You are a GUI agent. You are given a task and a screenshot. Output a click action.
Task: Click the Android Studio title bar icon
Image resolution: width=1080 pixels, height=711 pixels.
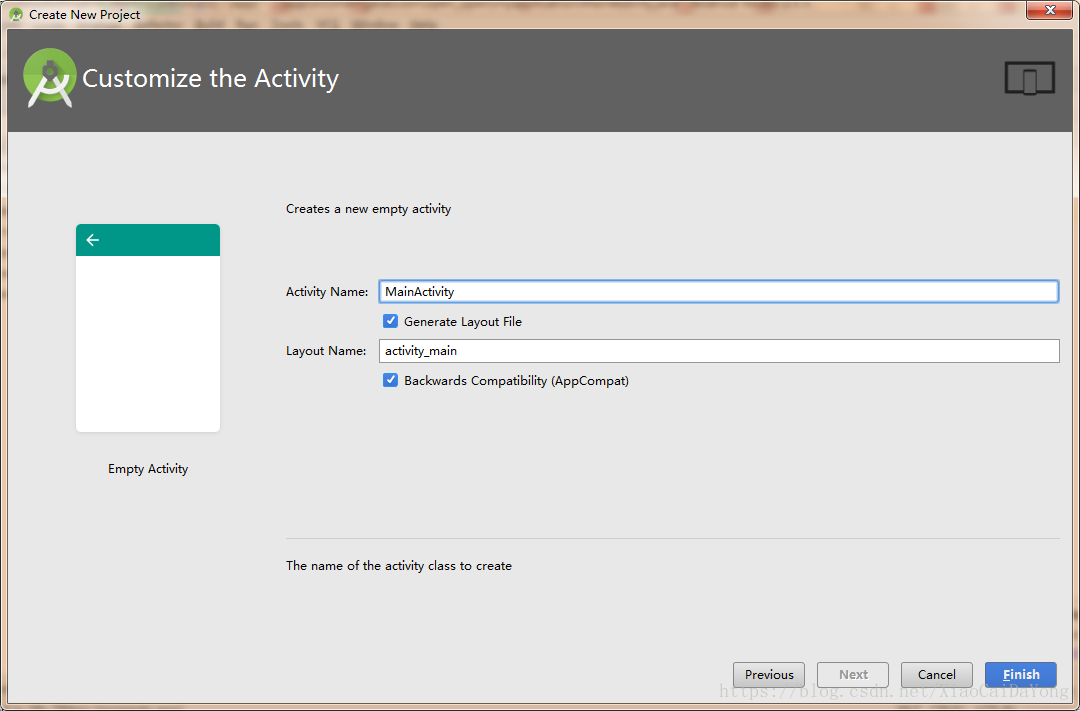(x=16, y=14)
